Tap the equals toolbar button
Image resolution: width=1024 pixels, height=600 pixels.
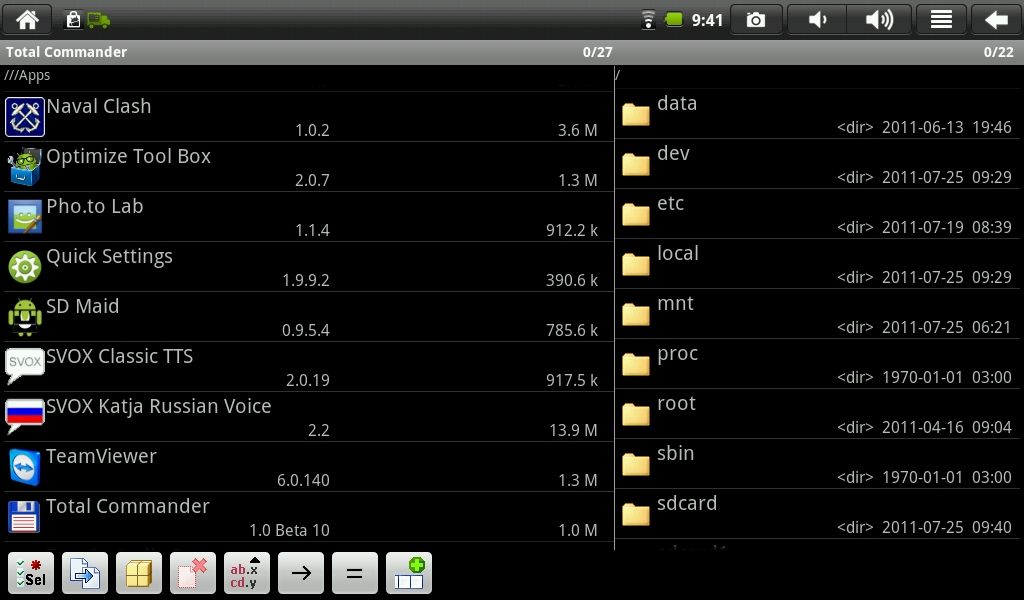(x=355, y=573)
